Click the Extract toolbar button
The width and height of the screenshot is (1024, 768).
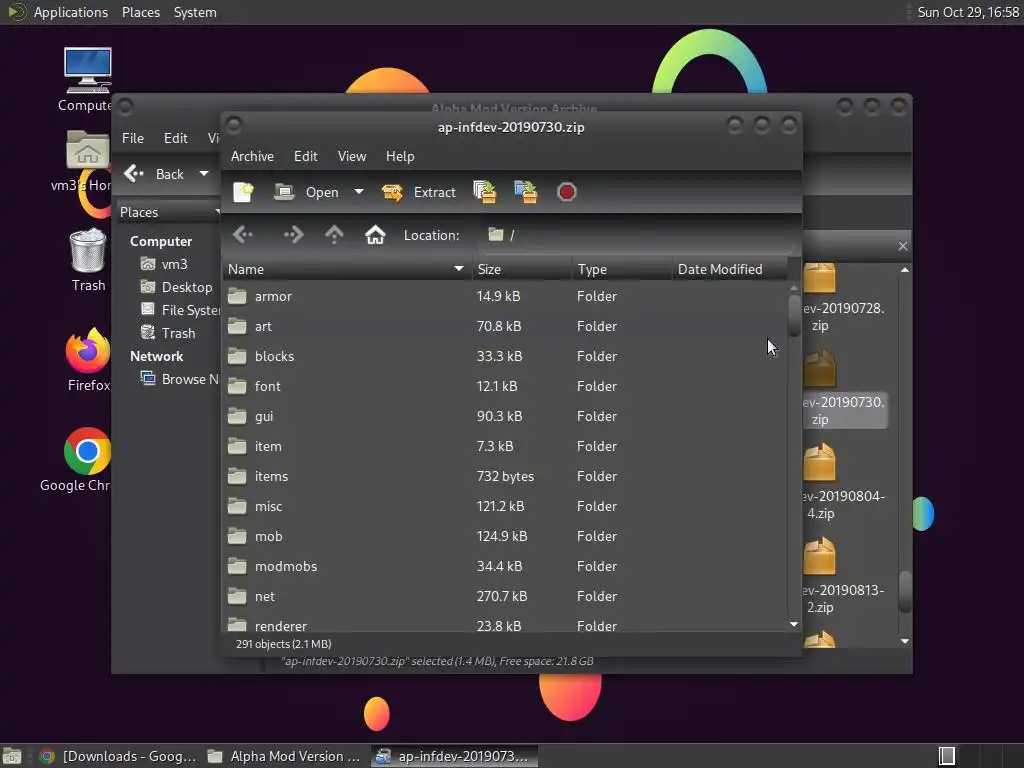click(x=419, y=192)
